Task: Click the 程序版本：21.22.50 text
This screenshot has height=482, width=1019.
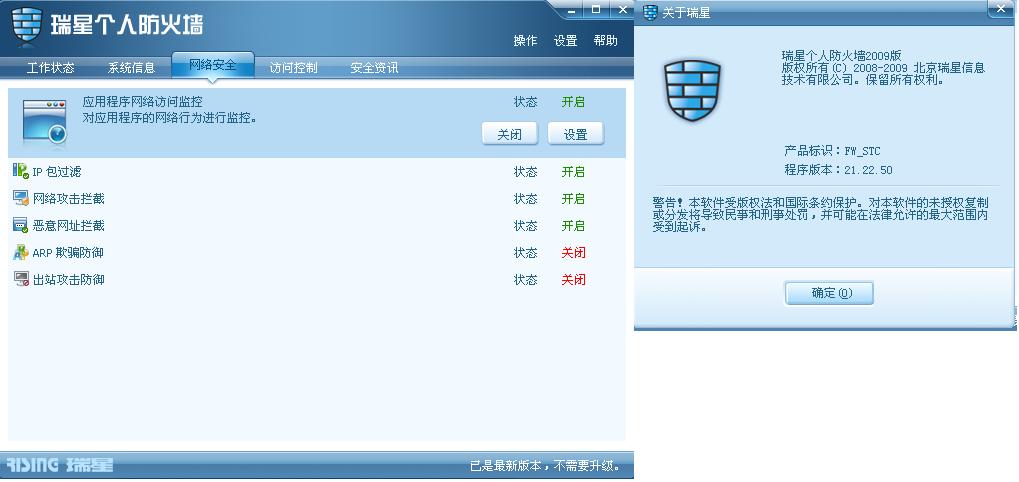Action: 838,170
